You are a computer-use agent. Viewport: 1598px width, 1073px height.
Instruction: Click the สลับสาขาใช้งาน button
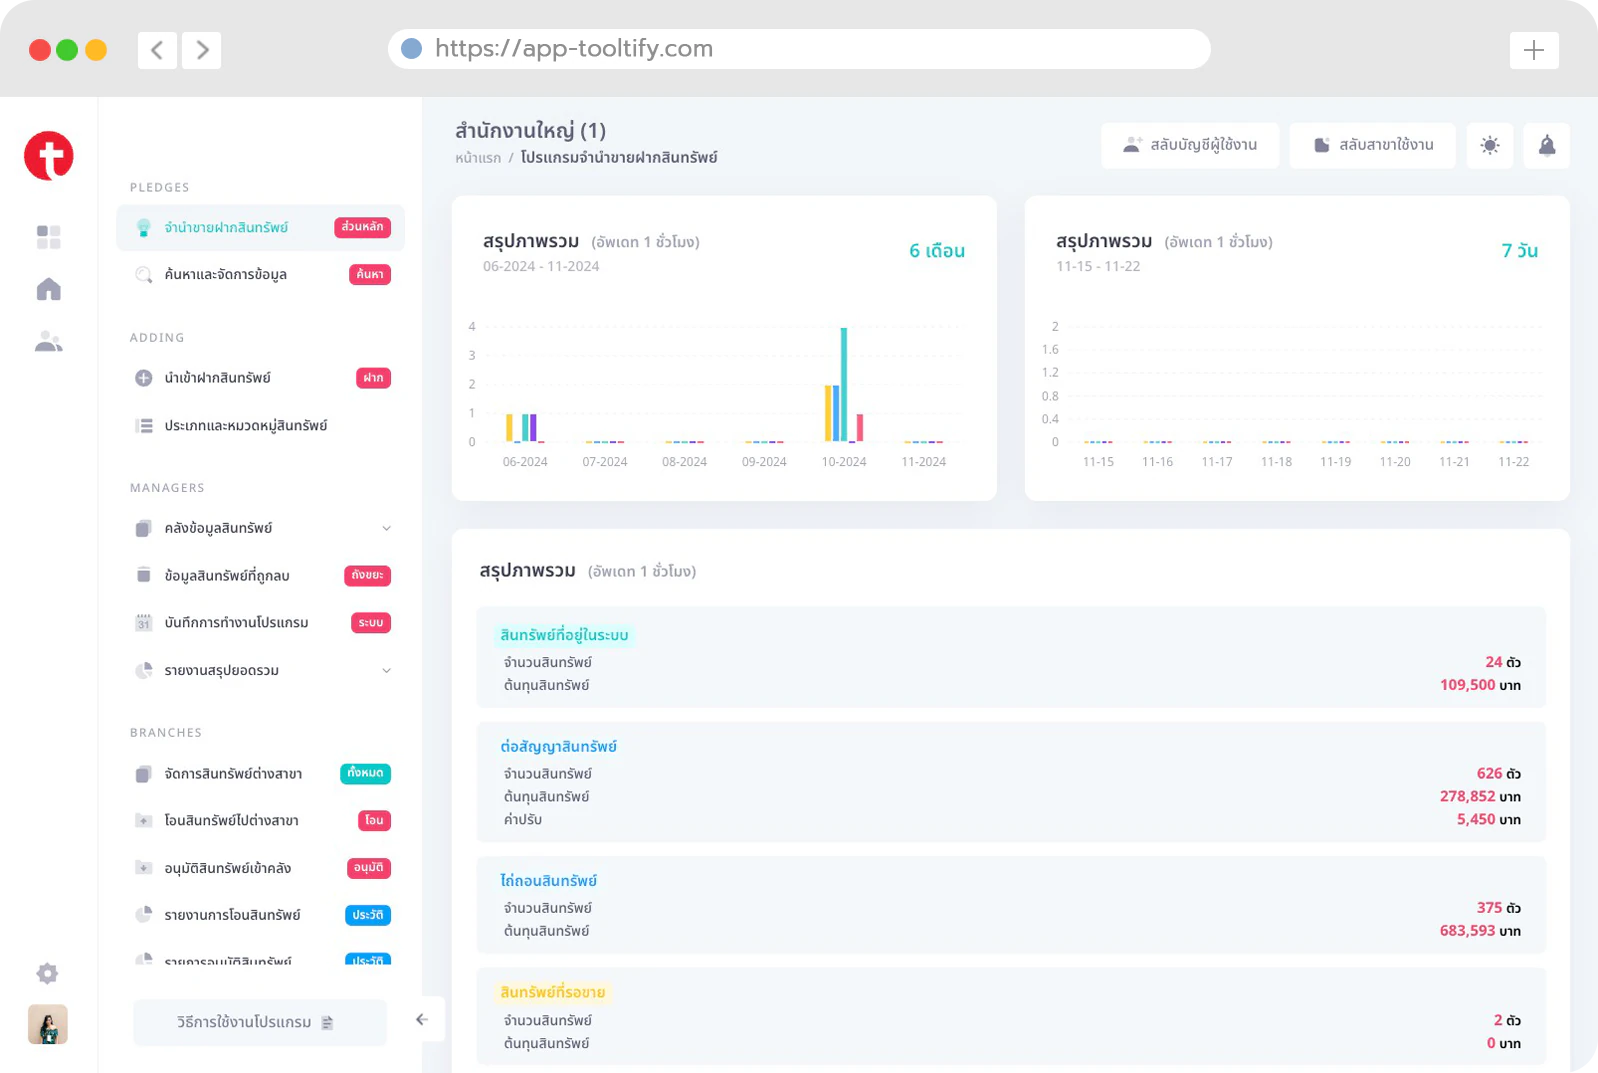click(x=1373, y=146)
